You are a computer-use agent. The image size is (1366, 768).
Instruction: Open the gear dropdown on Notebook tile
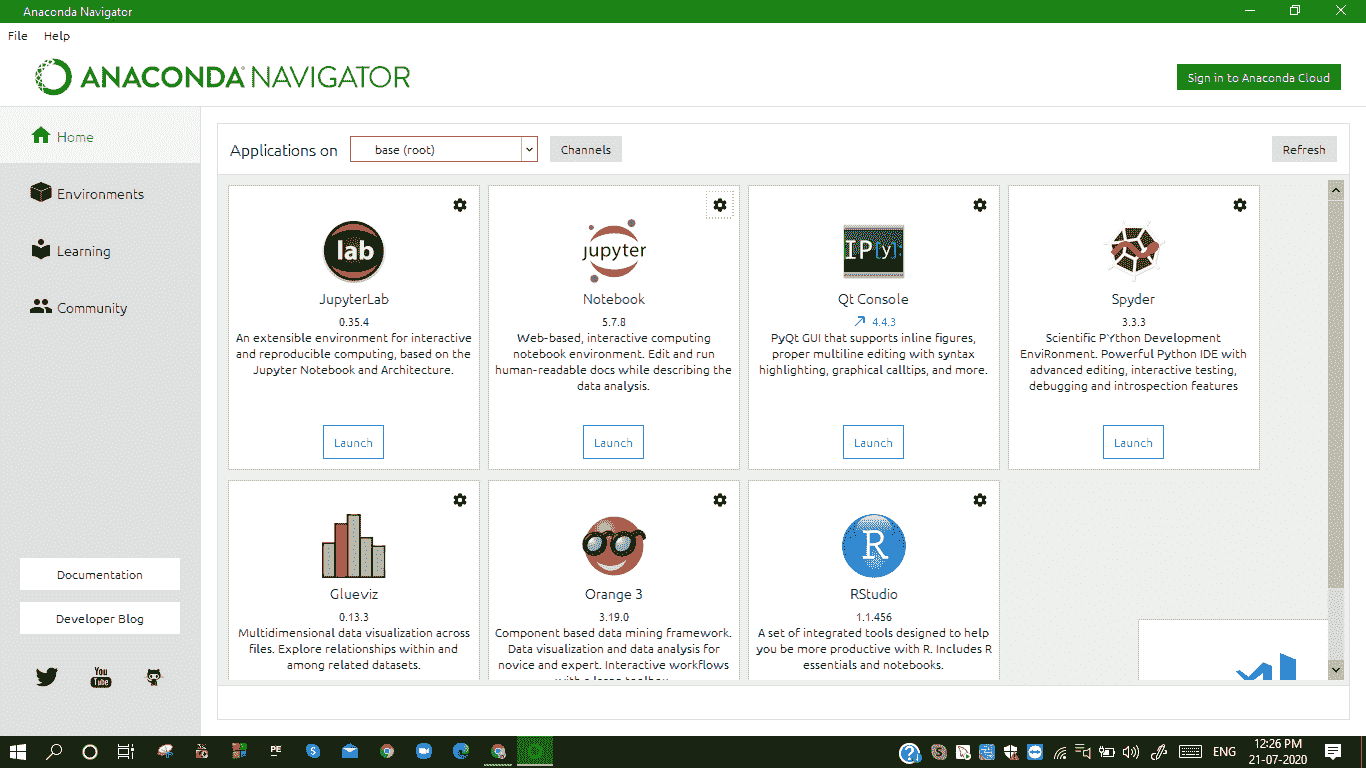click(720, 205)
